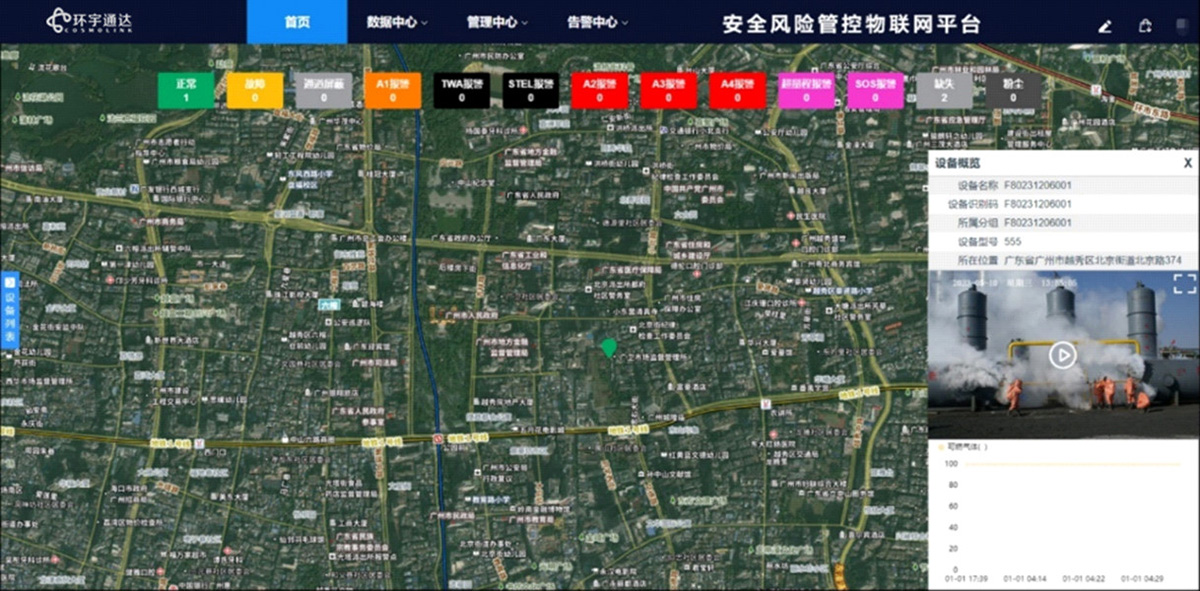Click the red A3报警 status box

click(x=668, y=90)
